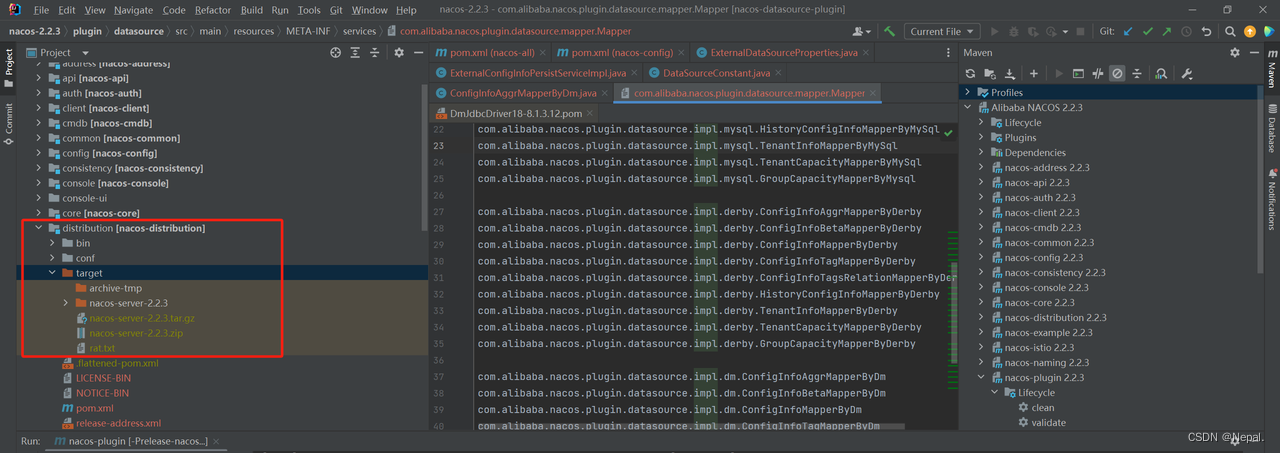Hide the Project panel with minus icon

(417, 52)
